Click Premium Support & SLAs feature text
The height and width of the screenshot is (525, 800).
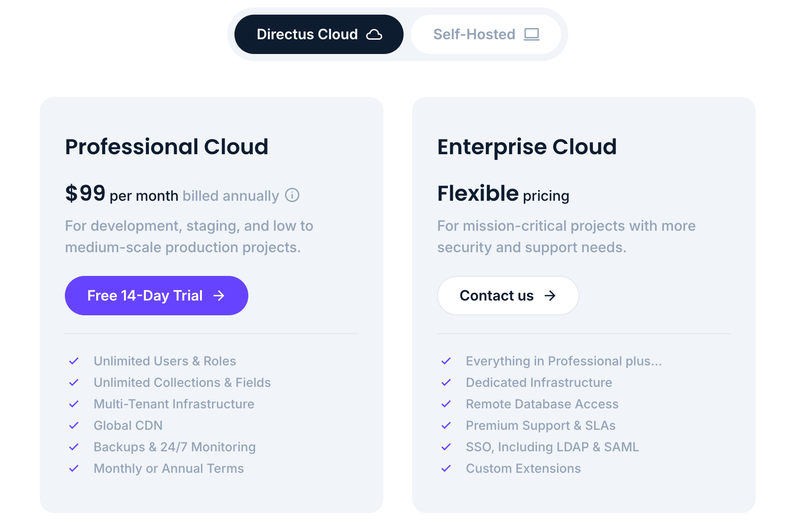(x=540, y=425)
